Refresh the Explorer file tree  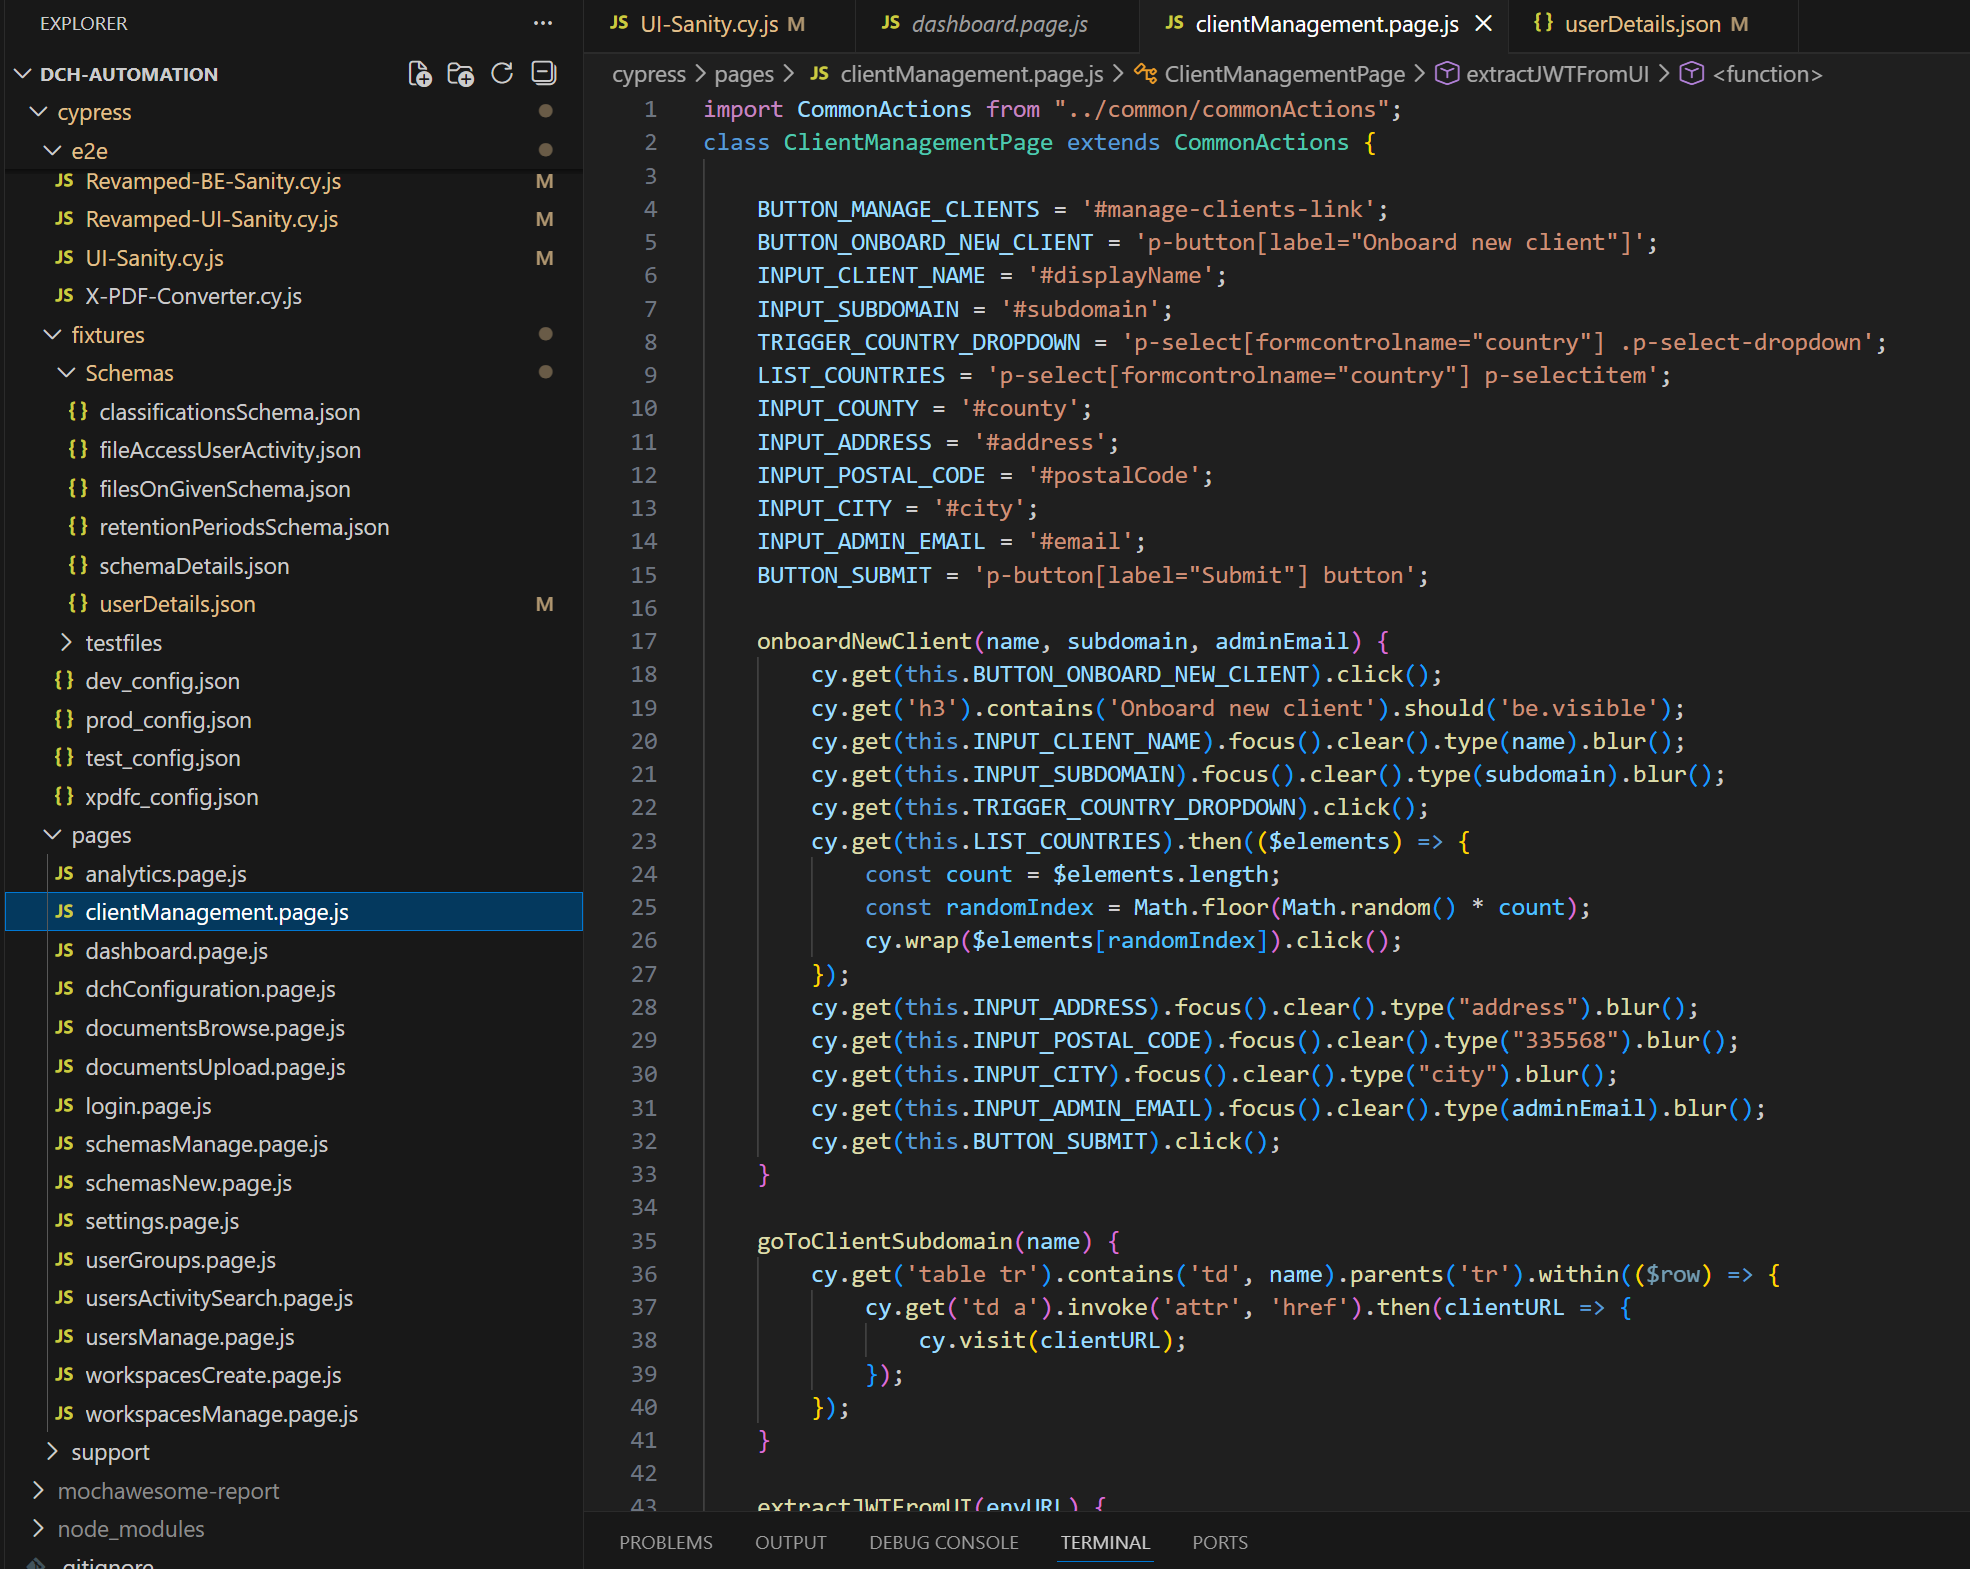click(x=502, y=74)
